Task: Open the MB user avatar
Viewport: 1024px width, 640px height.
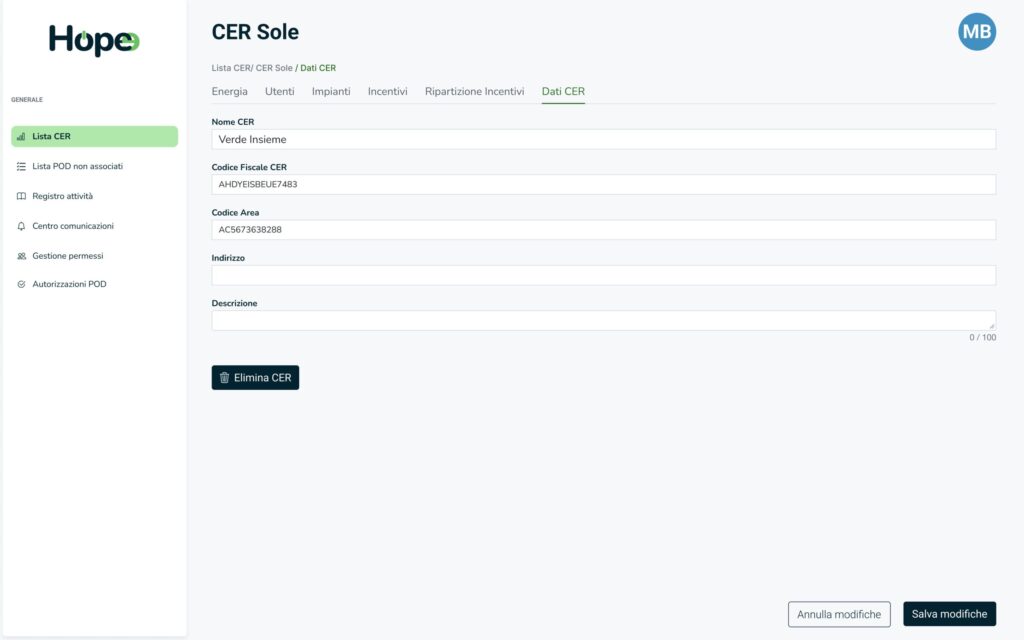Action: click(x=976, y=32)
